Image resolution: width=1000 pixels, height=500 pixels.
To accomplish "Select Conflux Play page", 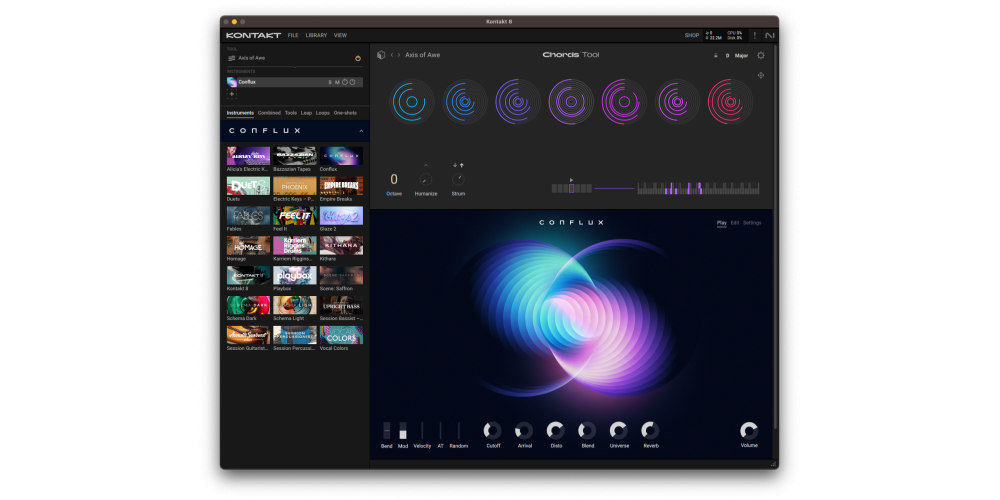I will click(x=721, y=223).
